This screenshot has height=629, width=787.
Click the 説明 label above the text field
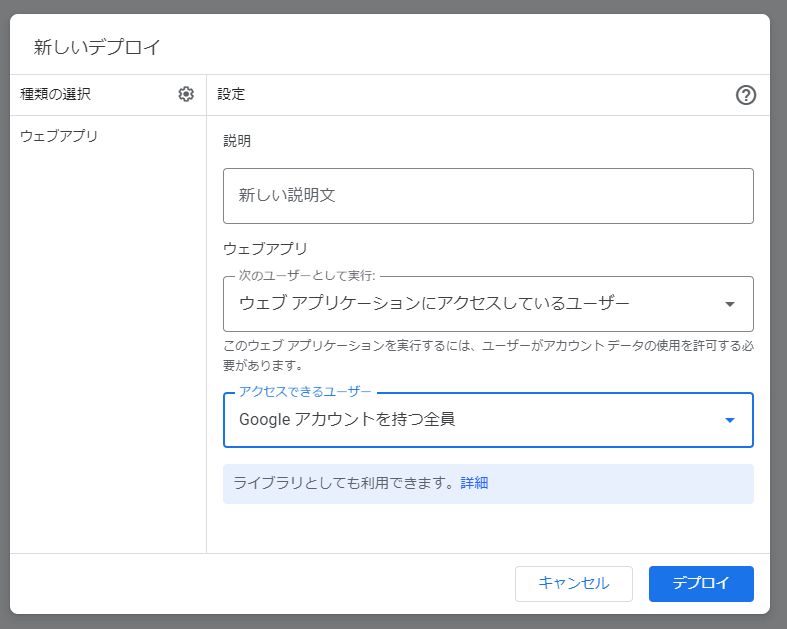(x=237, y=141)
